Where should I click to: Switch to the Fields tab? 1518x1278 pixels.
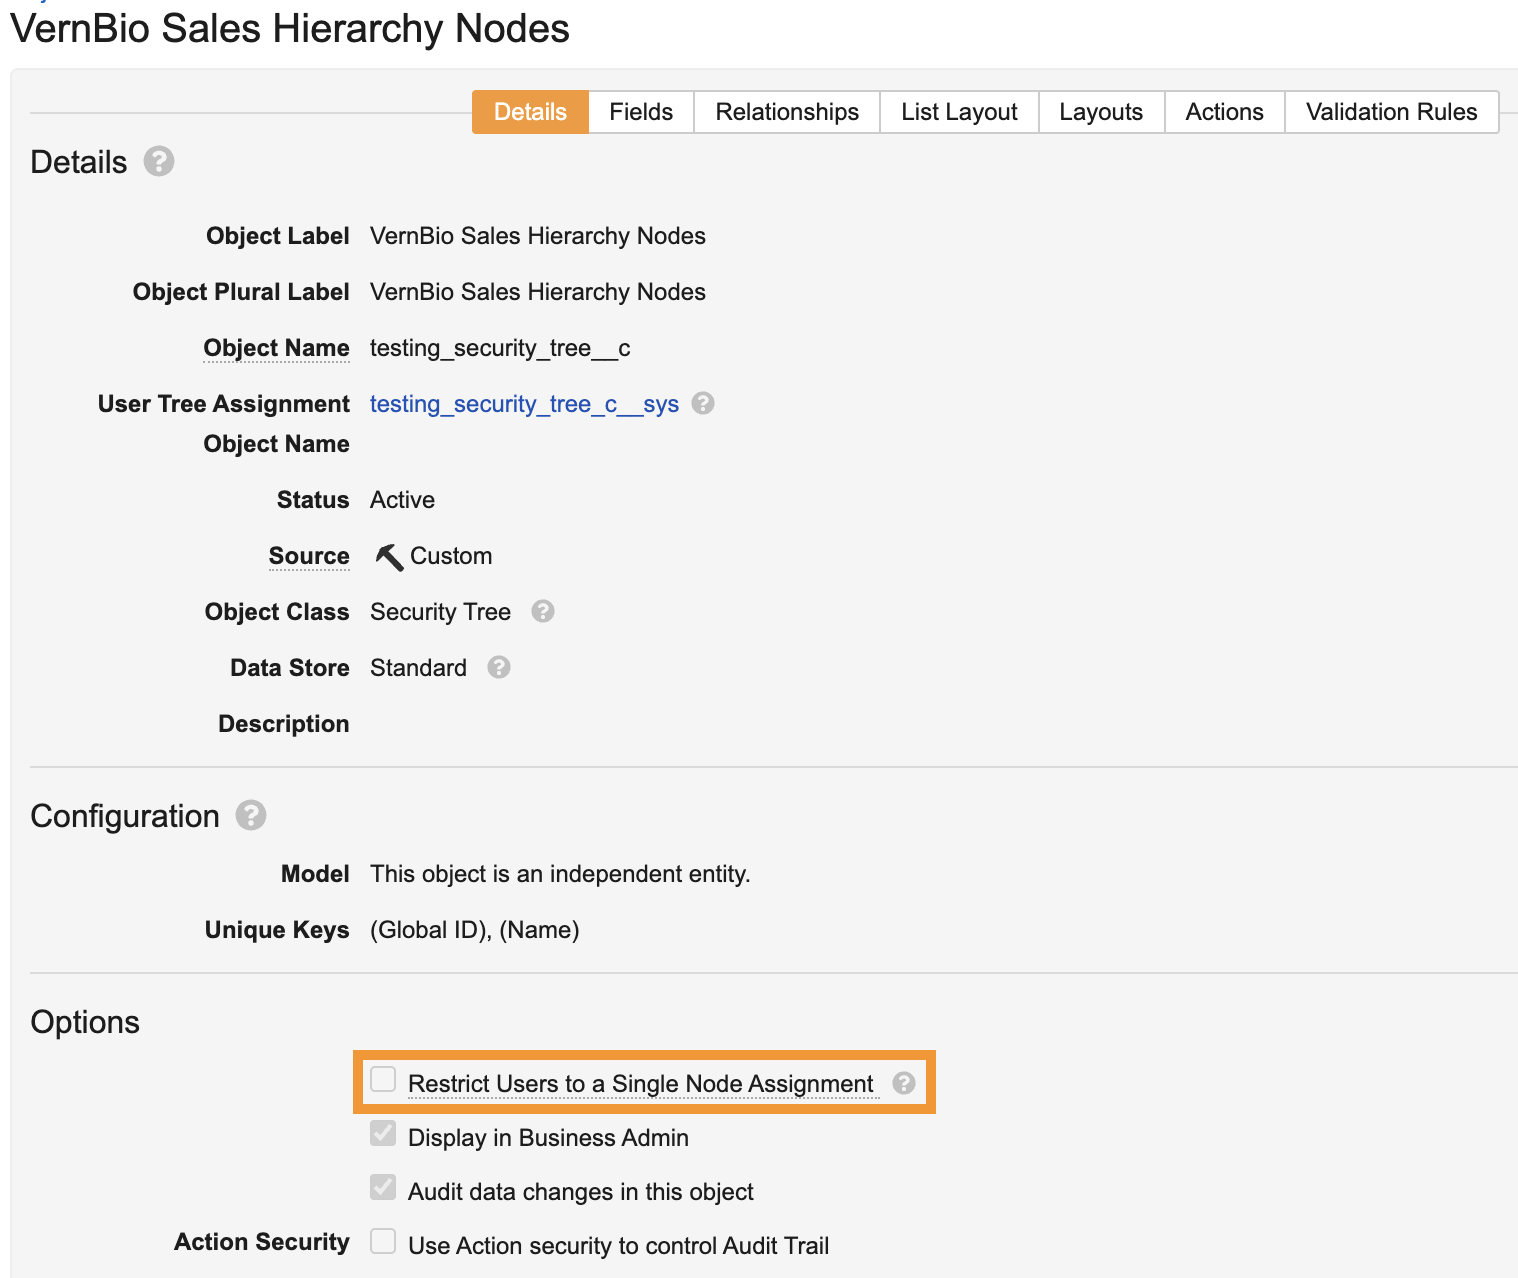click(641, 112)
